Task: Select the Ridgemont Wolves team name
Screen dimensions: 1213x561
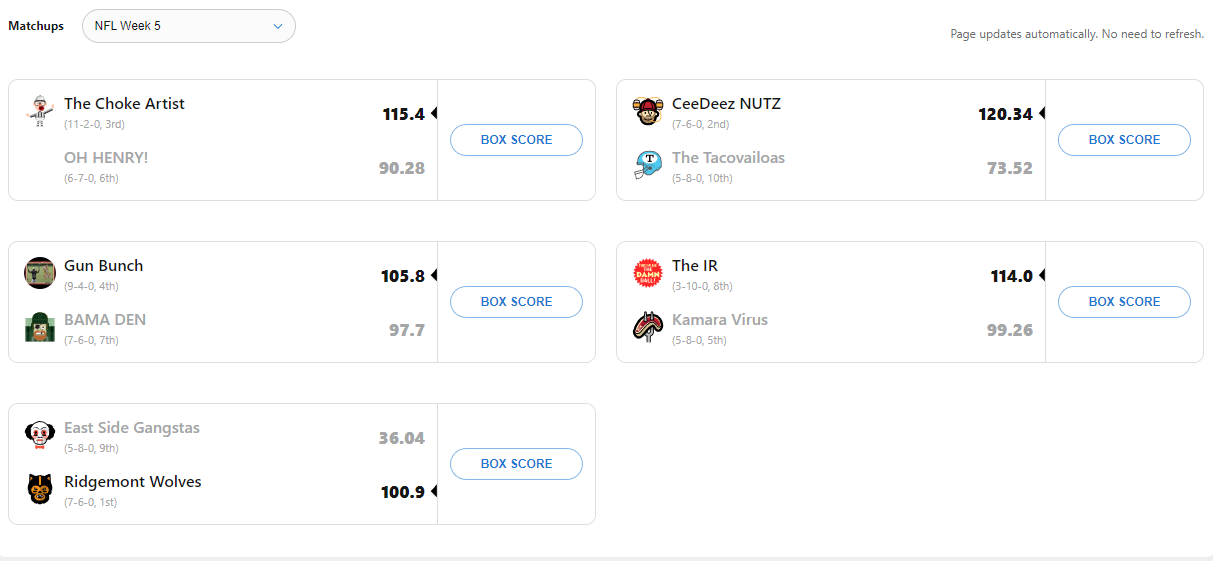Action: (133, 482)
